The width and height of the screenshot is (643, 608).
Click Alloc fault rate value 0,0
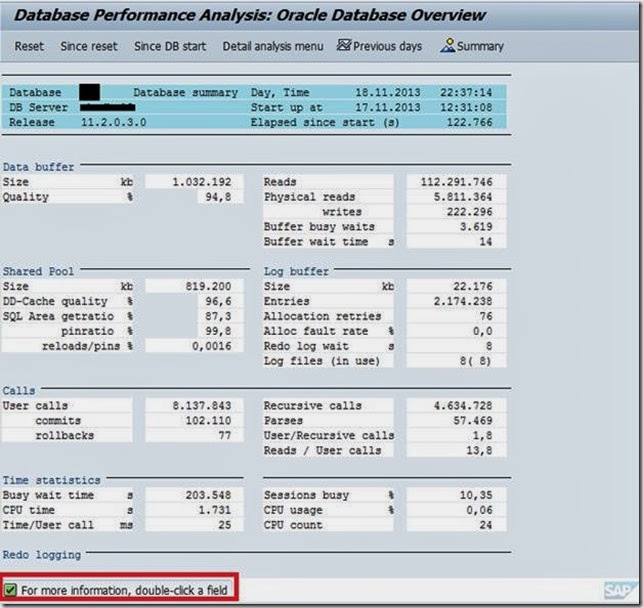(x=456, y=331)
